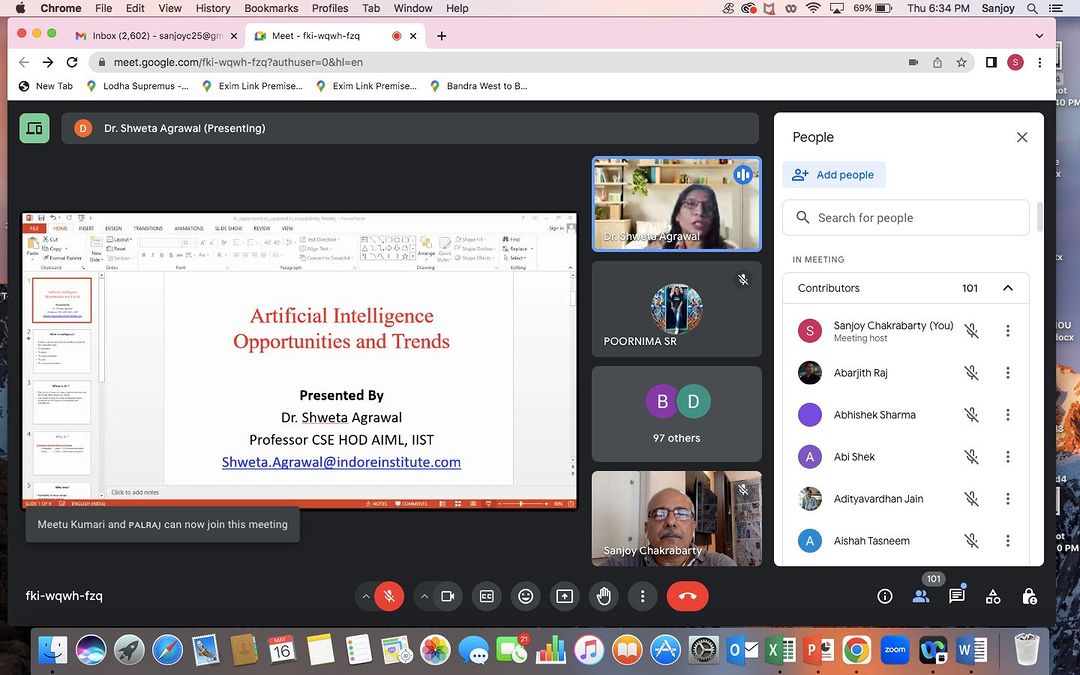Raise your hand in the meeting

604,596
